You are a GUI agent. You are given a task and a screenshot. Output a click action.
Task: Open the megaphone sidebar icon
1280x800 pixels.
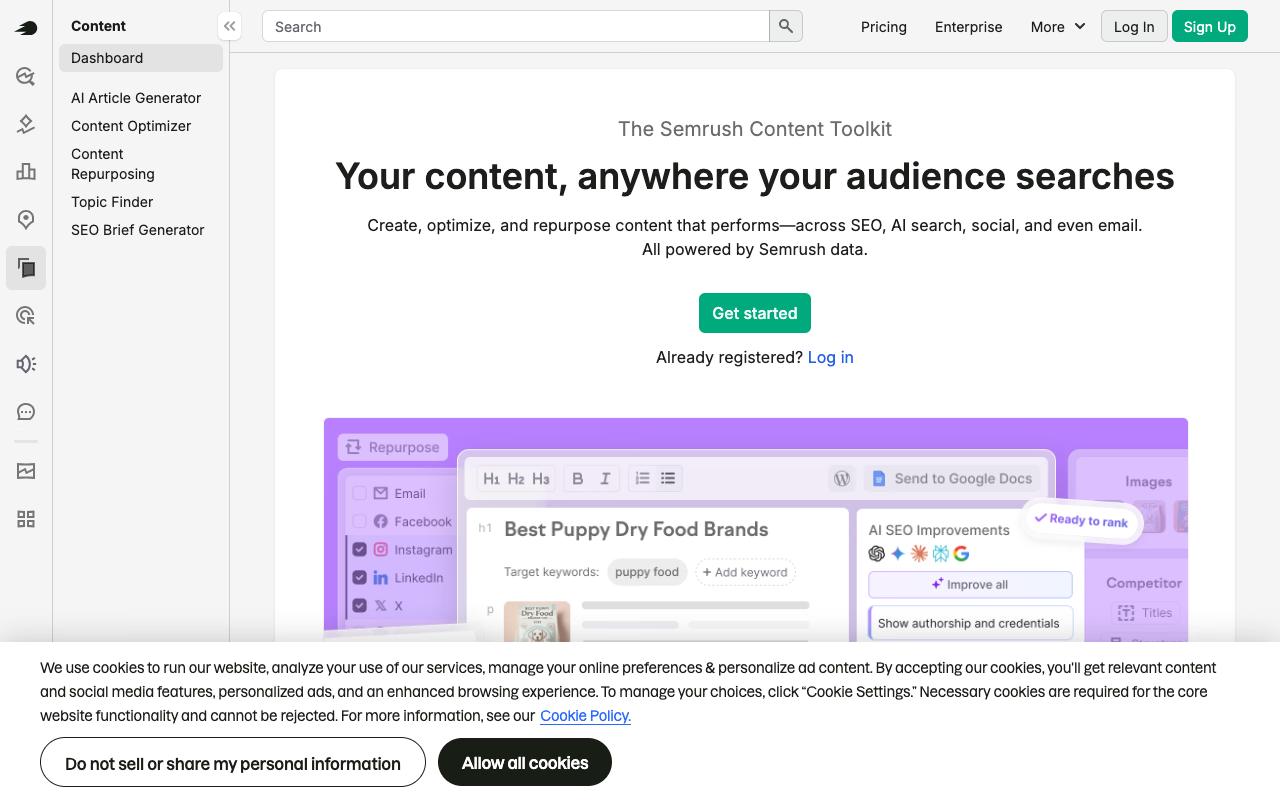tap(26, 364)
